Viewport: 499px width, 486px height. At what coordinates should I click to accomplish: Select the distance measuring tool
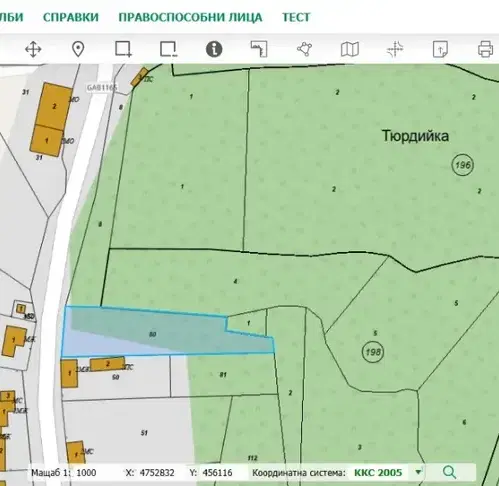(x=259, y=49)
